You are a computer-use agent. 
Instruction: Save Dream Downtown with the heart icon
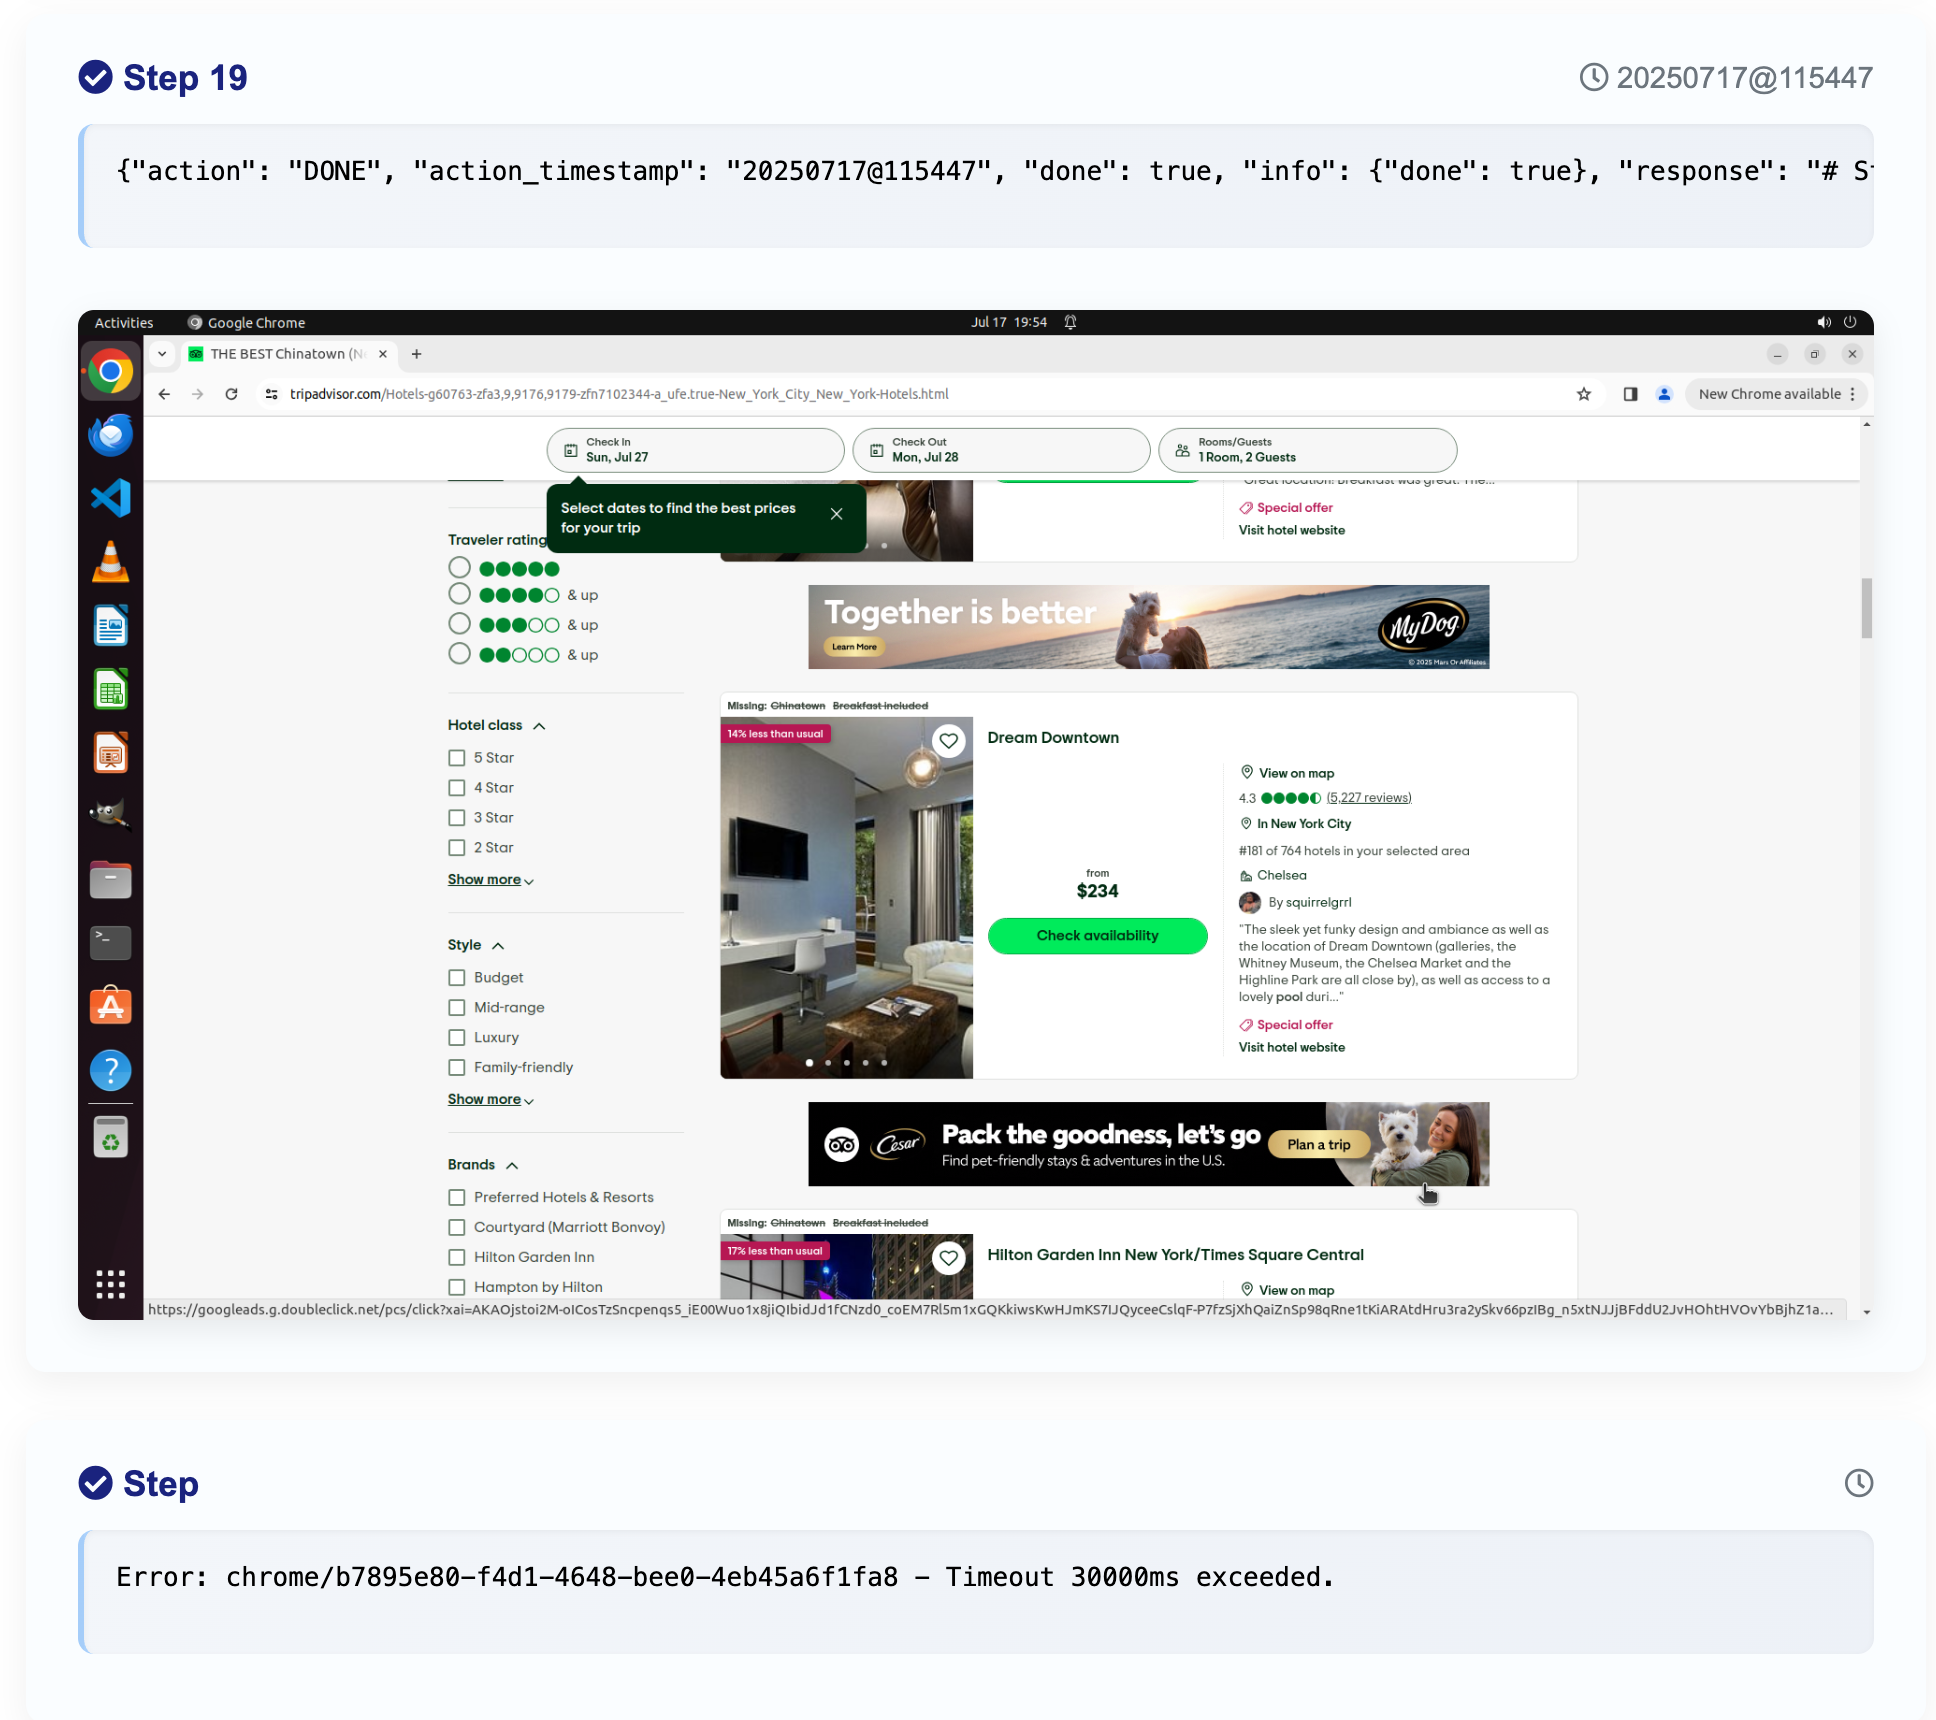(948, 741)
